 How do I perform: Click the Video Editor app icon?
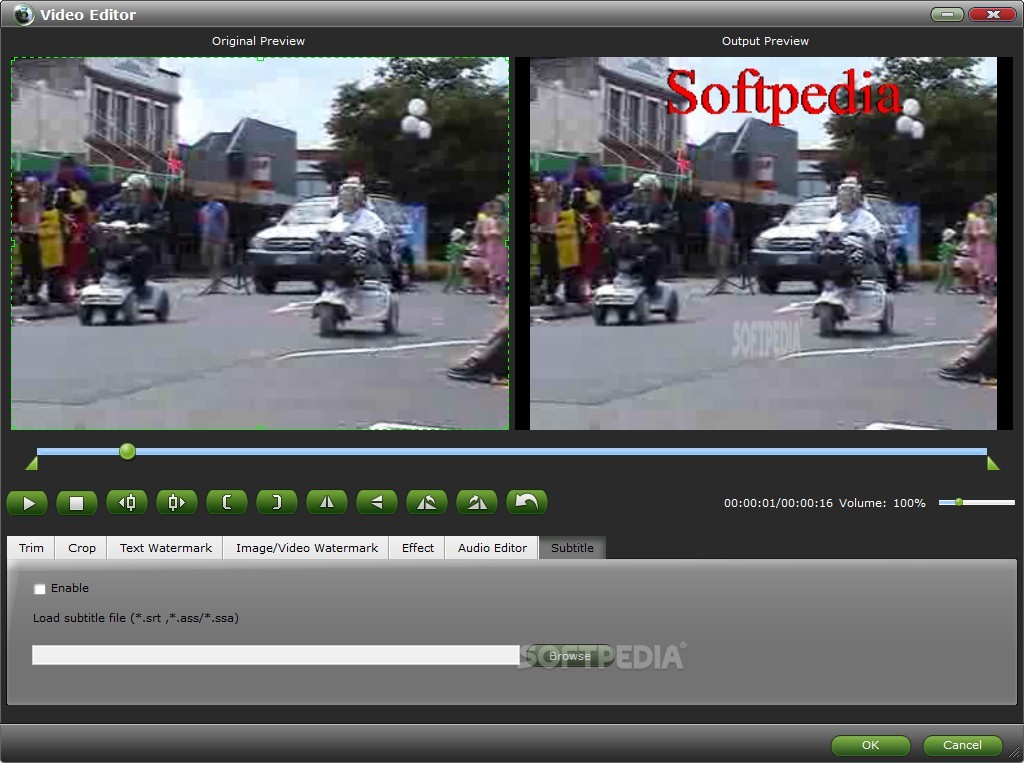[x=24, y=14]
